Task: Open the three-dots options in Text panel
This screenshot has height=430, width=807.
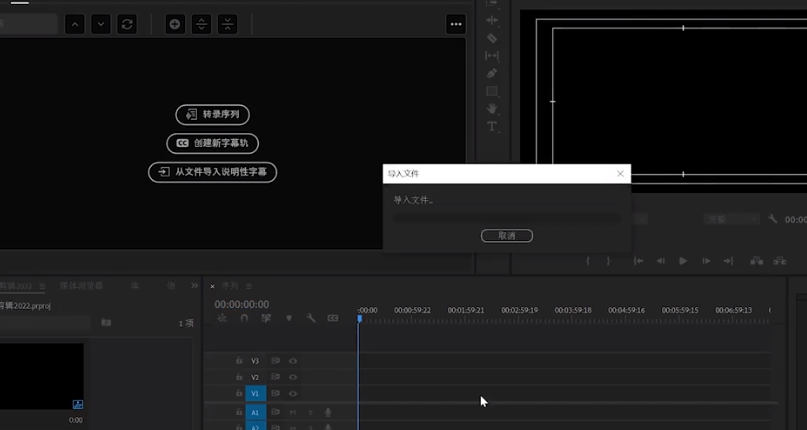Action: [456, 24]
